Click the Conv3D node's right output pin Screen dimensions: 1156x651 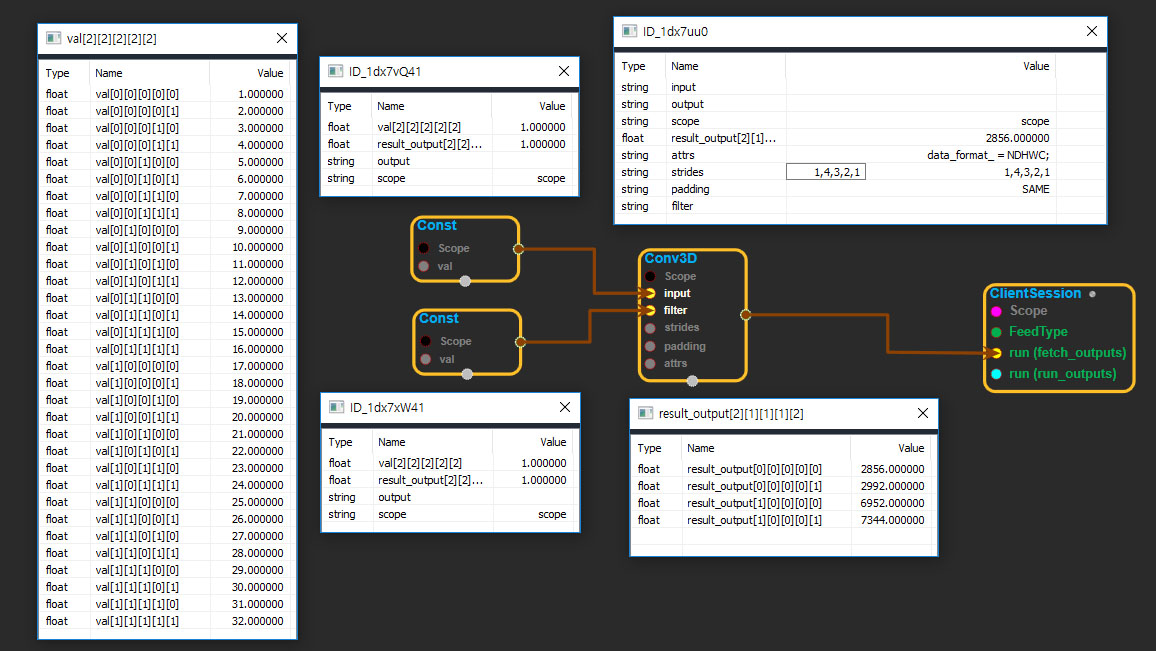[x=745, y=314]
